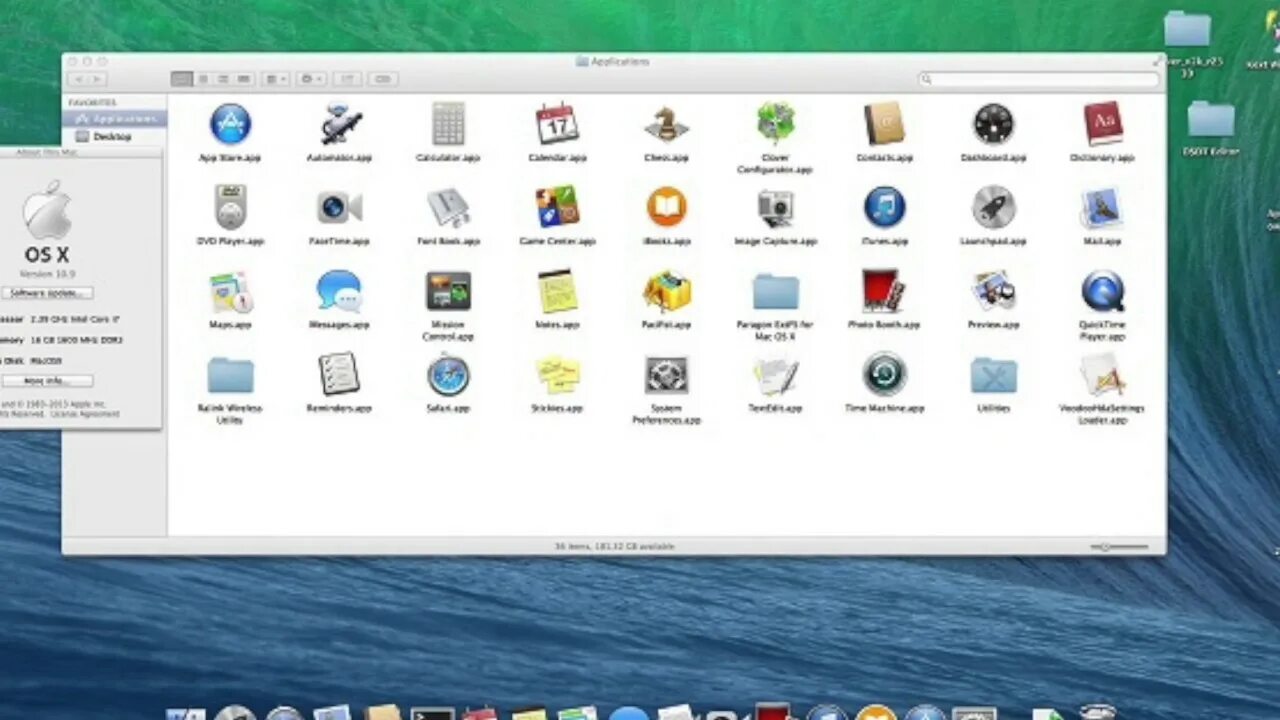Select Dashboard.app icon
Viewport: 1280px width, 720px height.
tap(993, 125)
